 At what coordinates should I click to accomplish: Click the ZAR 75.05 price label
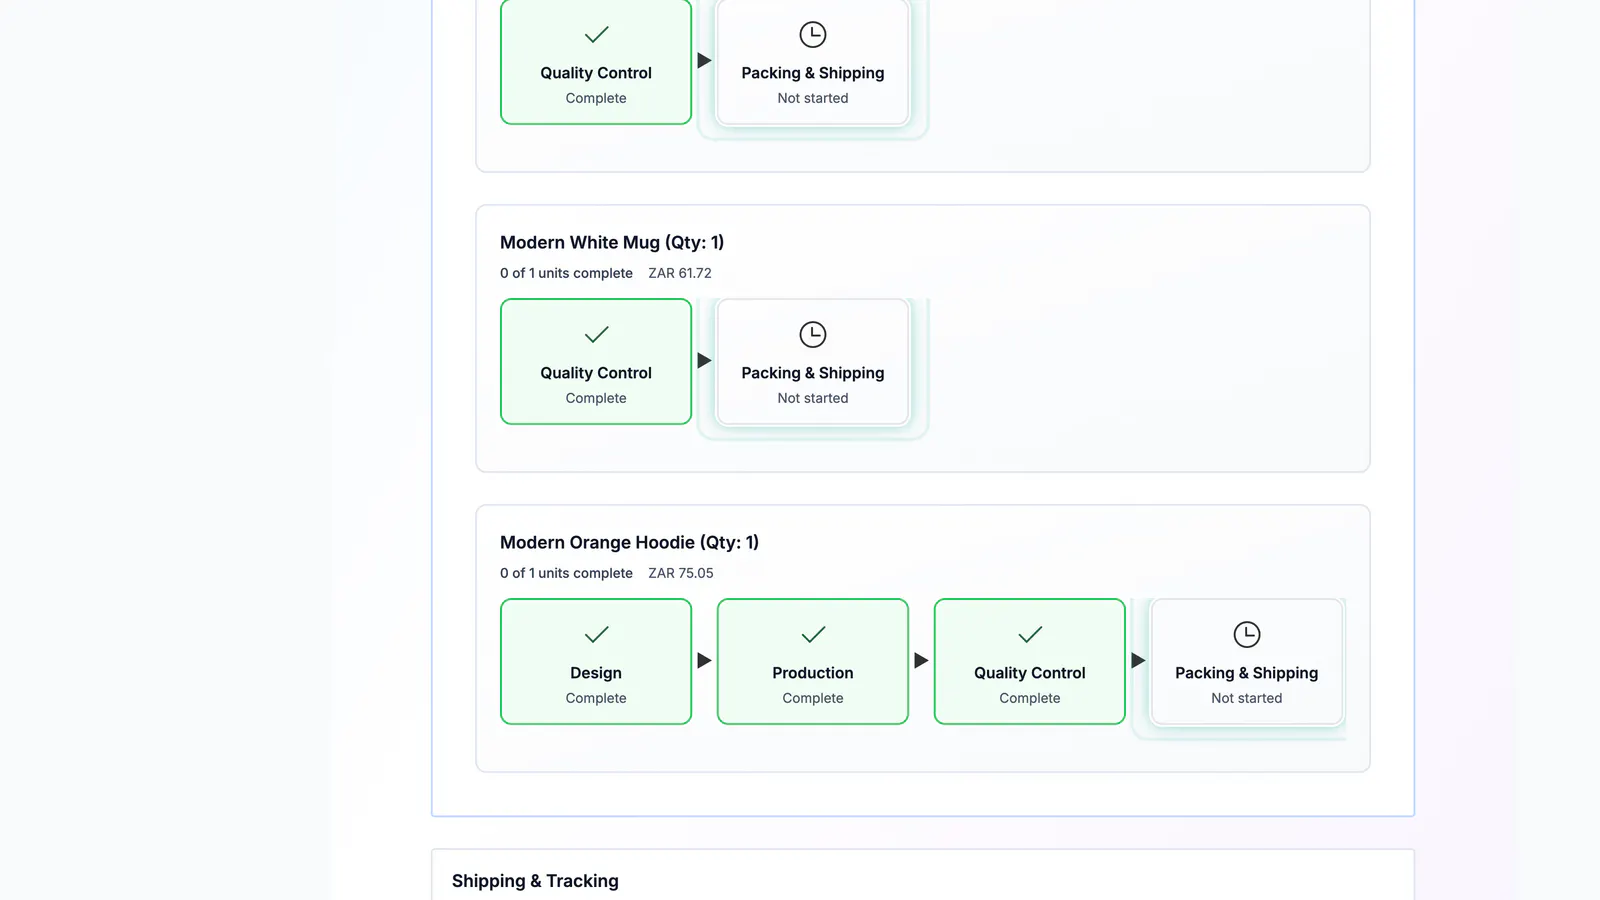pyautogui.click(x=681, y=573)
